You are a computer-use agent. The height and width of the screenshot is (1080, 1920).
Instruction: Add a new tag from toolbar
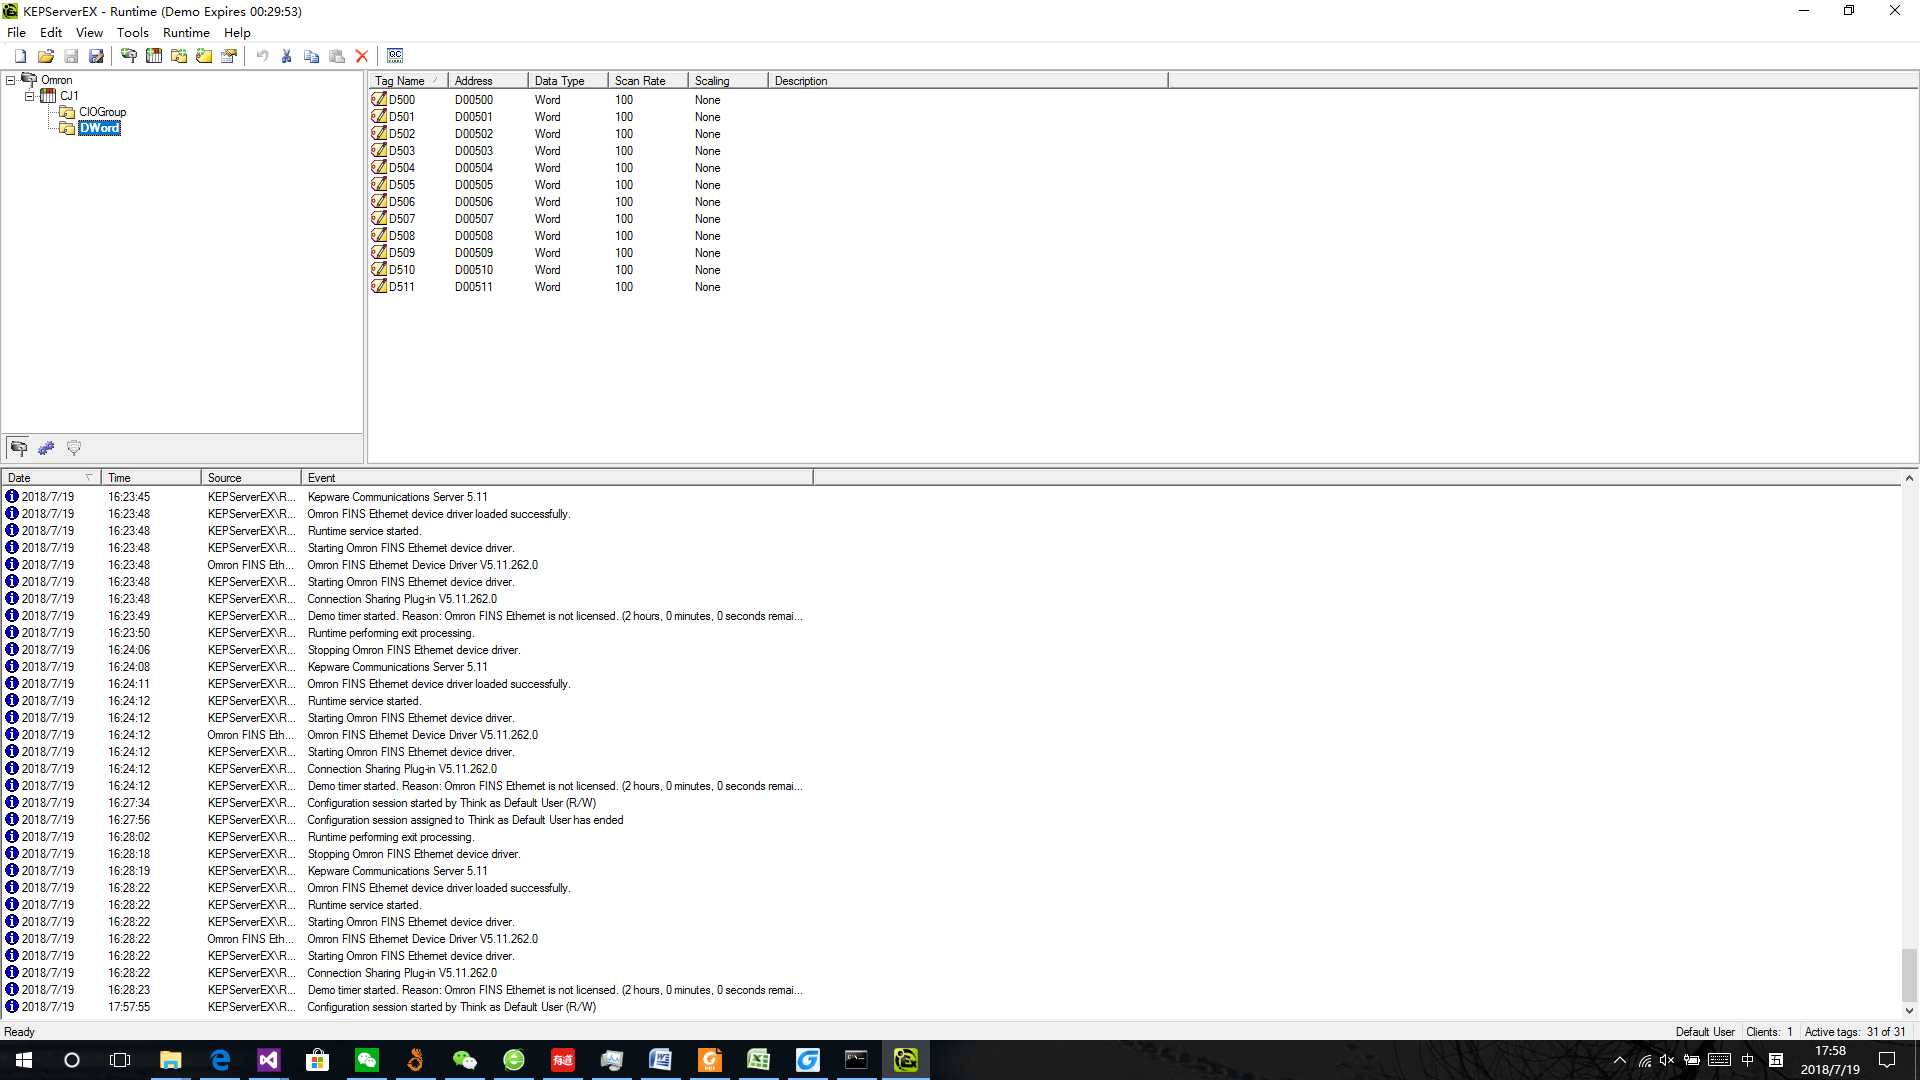204,56
